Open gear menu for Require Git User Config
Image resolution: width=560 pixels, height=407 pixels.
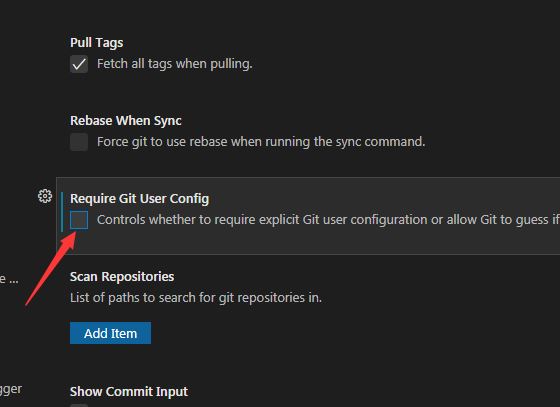(45, 196)
